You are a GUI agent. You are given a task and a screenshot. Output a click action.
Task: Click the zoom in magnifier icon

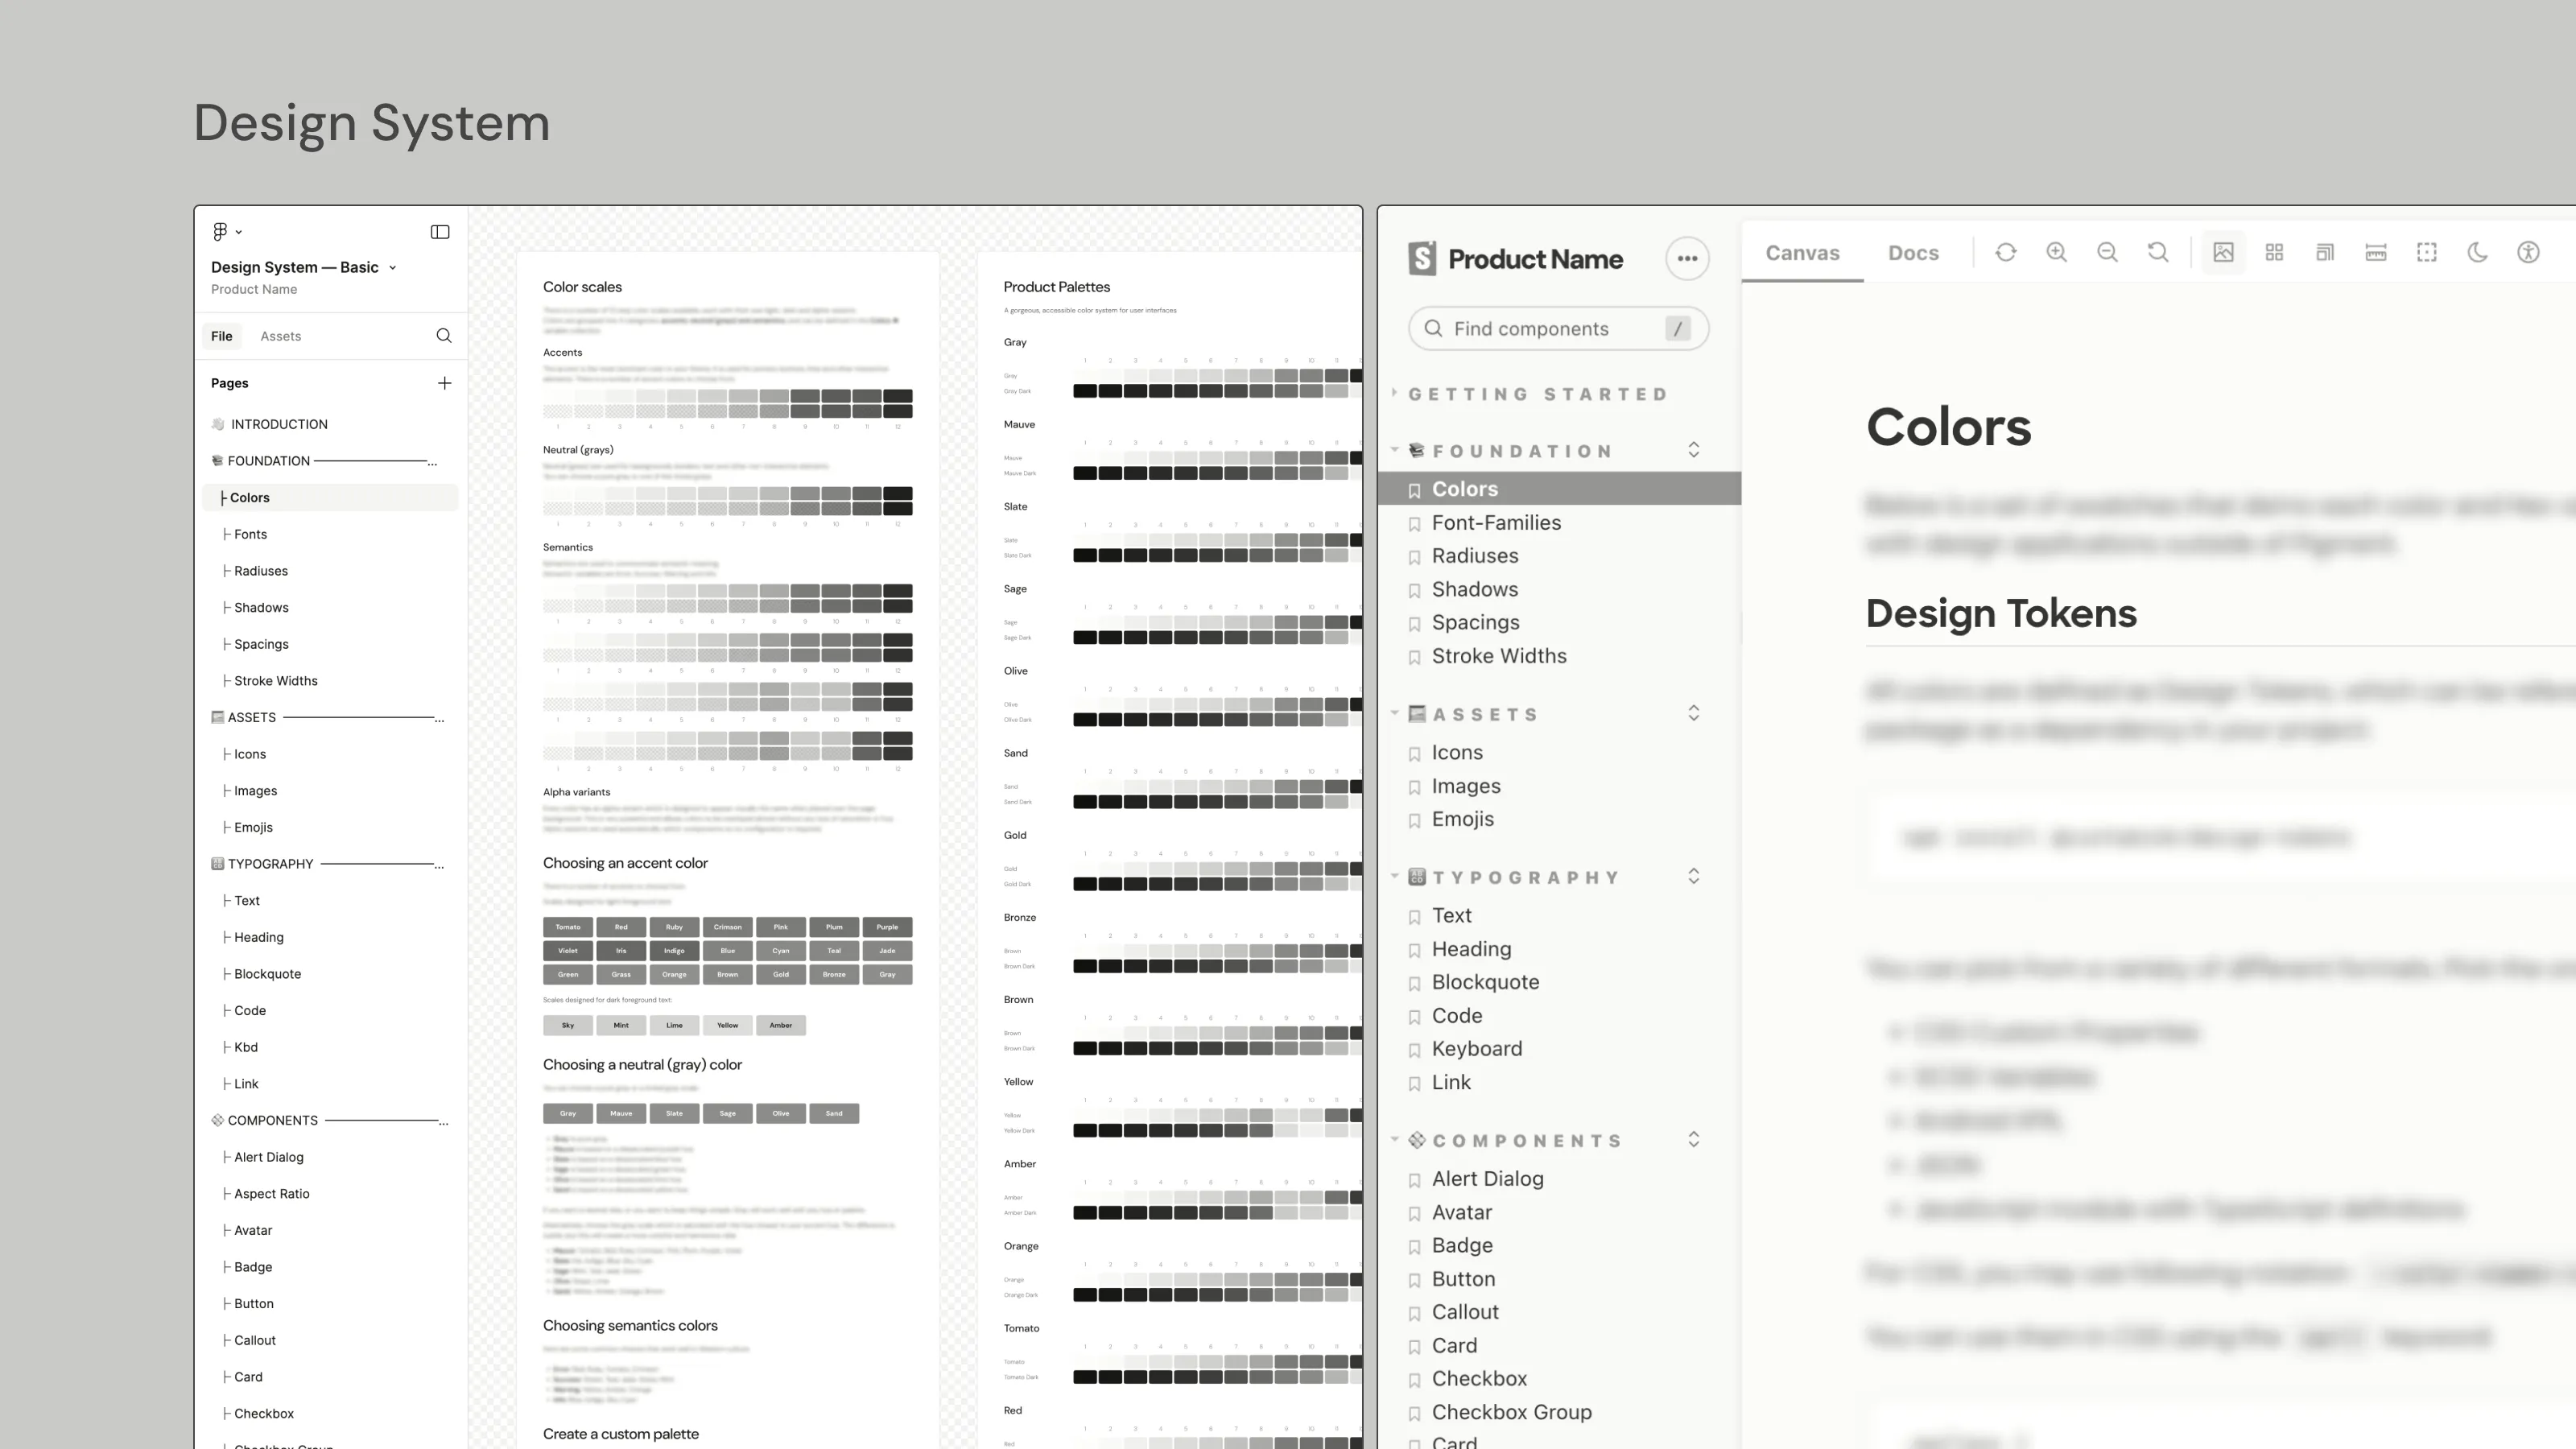click(2056, 252)
